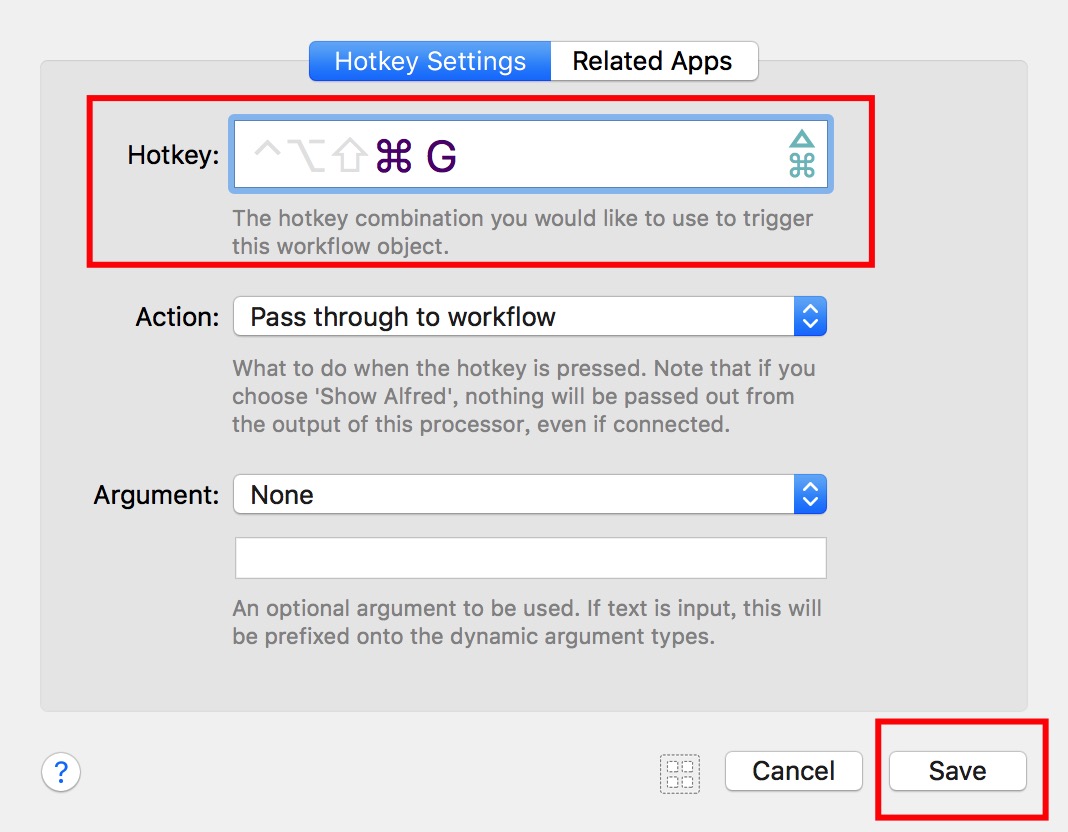Click the teal triangle-command icon in hotkey field
1068x832 pixels.
(802, 155)
